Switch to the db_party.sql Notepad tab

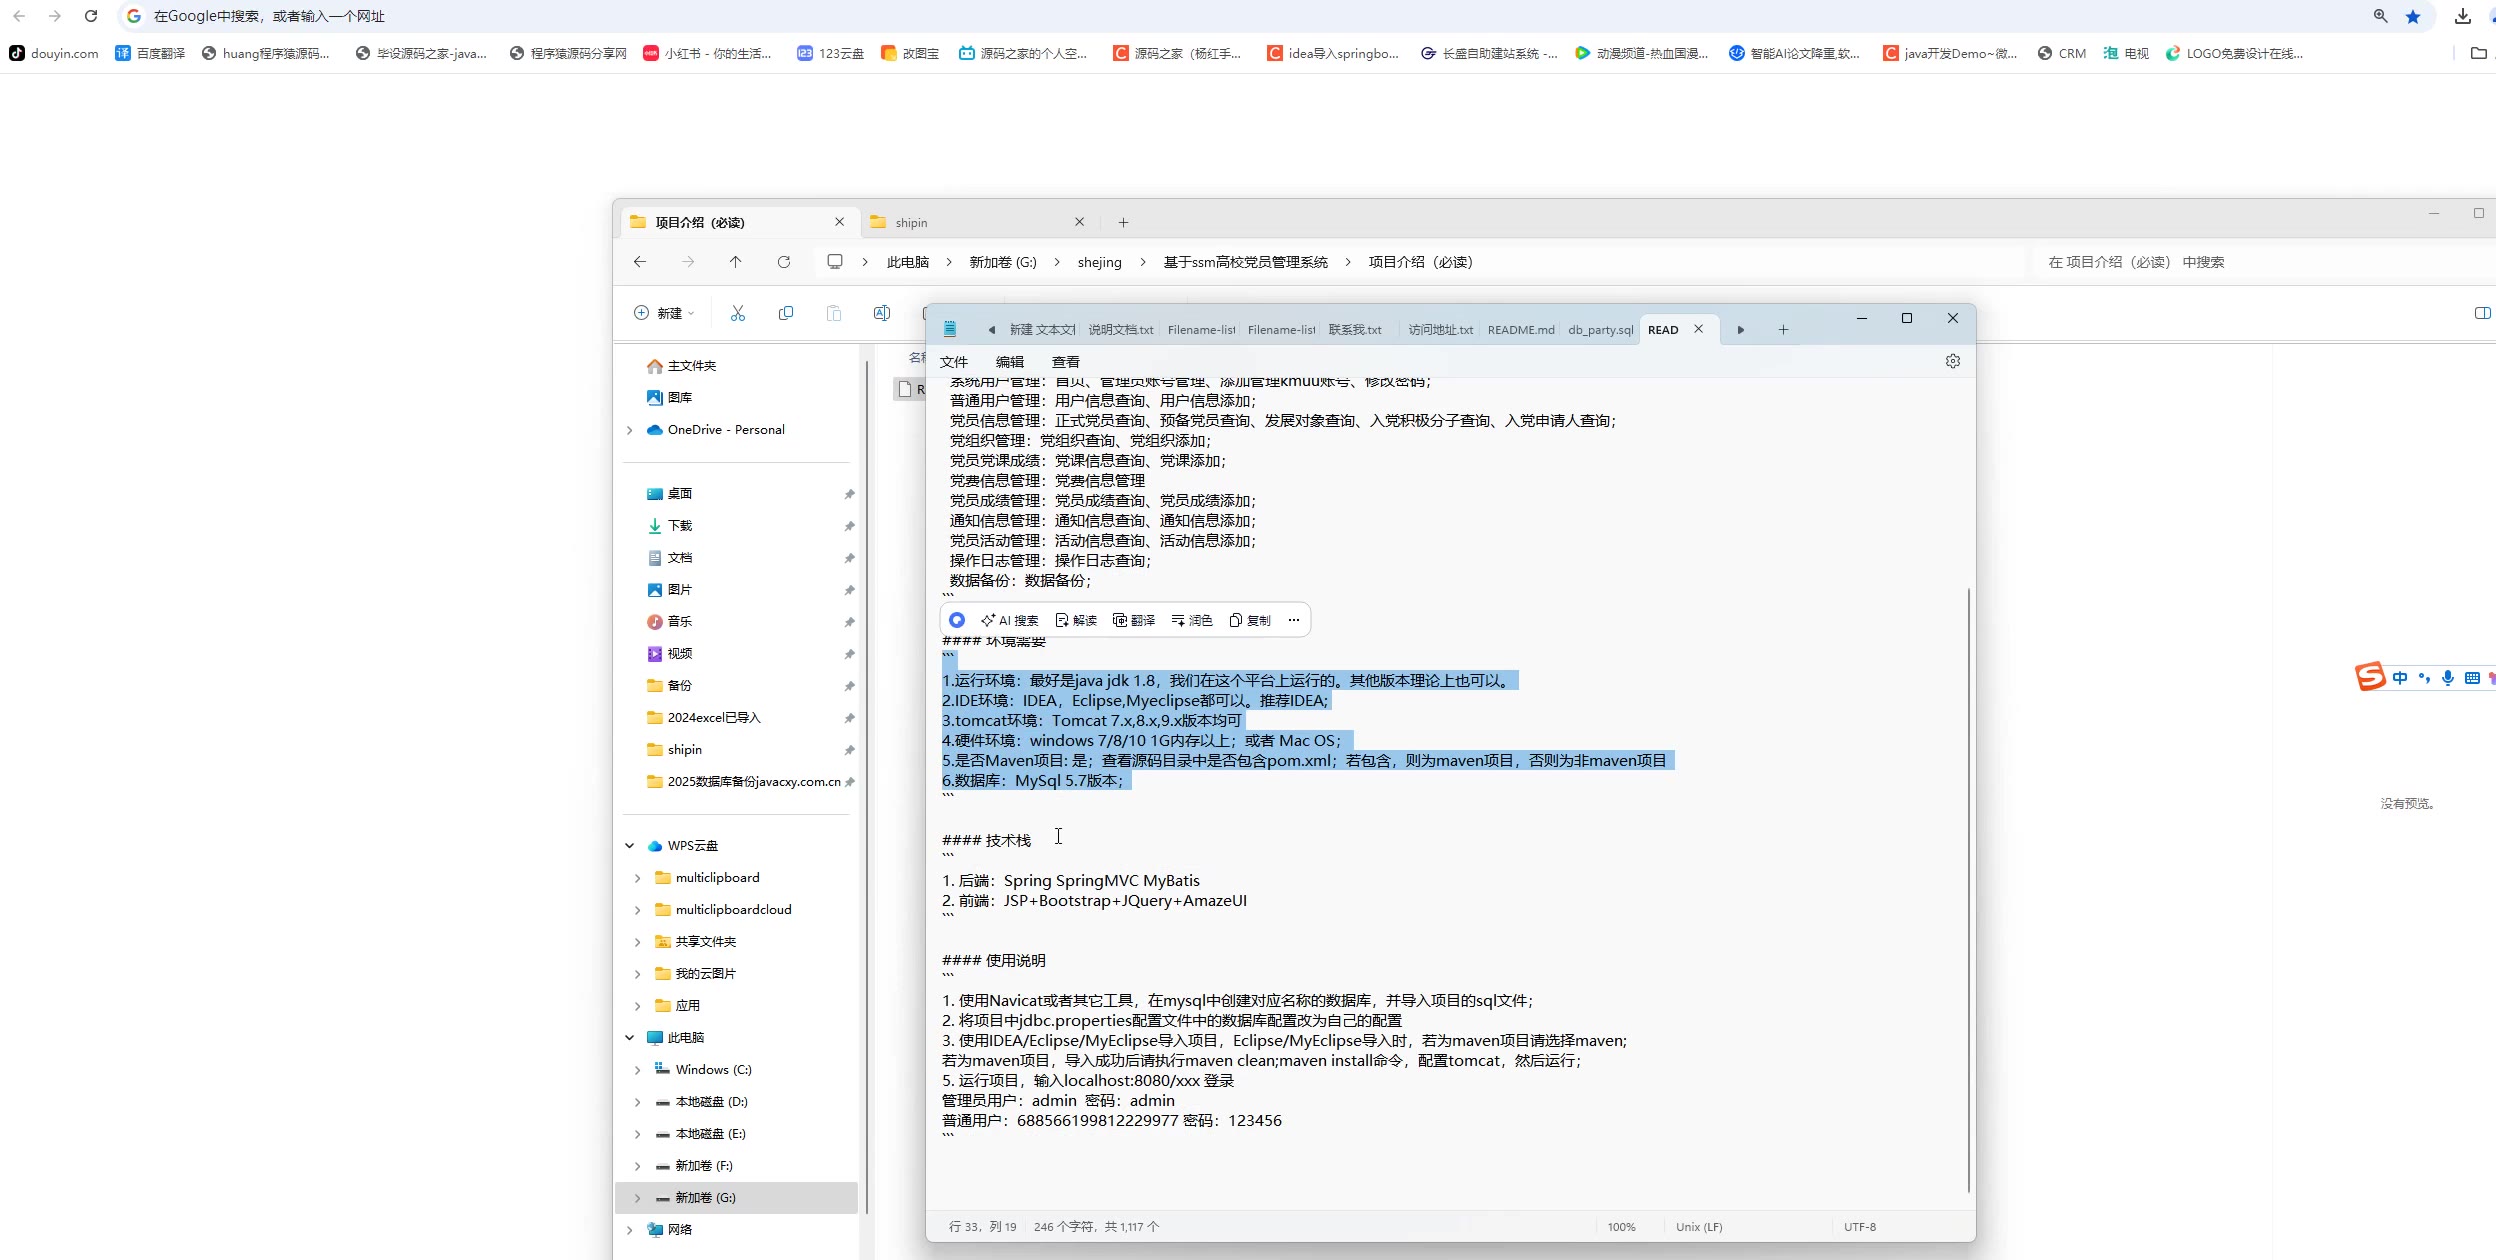(x=1600, y=330)
